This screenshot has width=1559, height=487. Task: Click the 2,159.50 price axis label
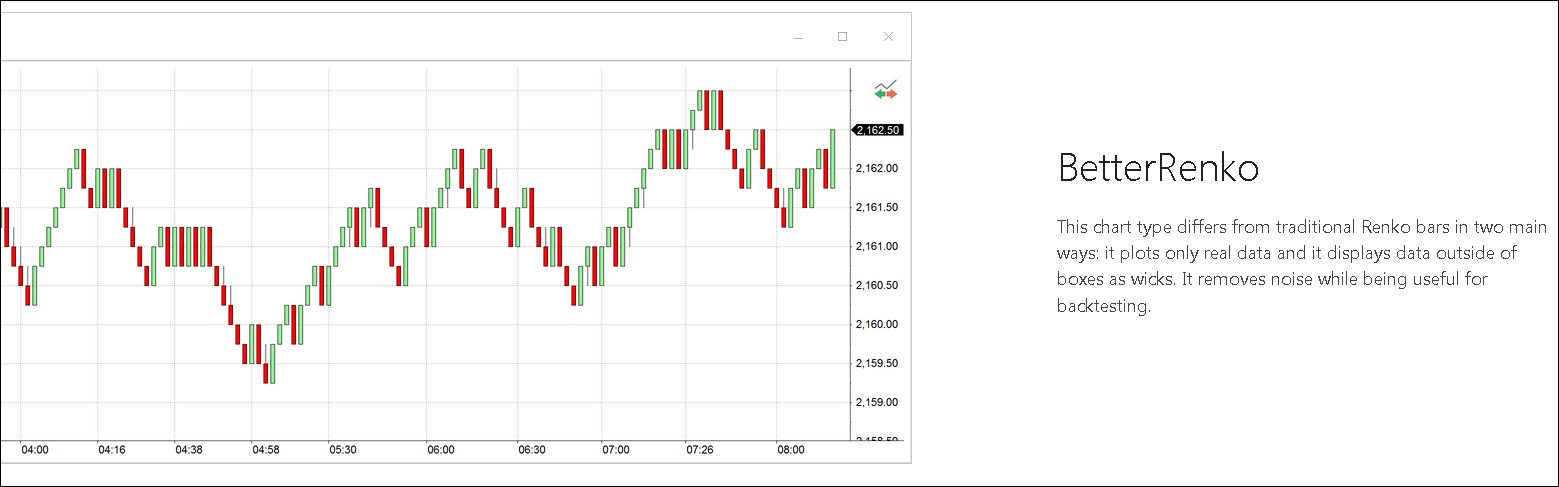[x=877, y=363]
